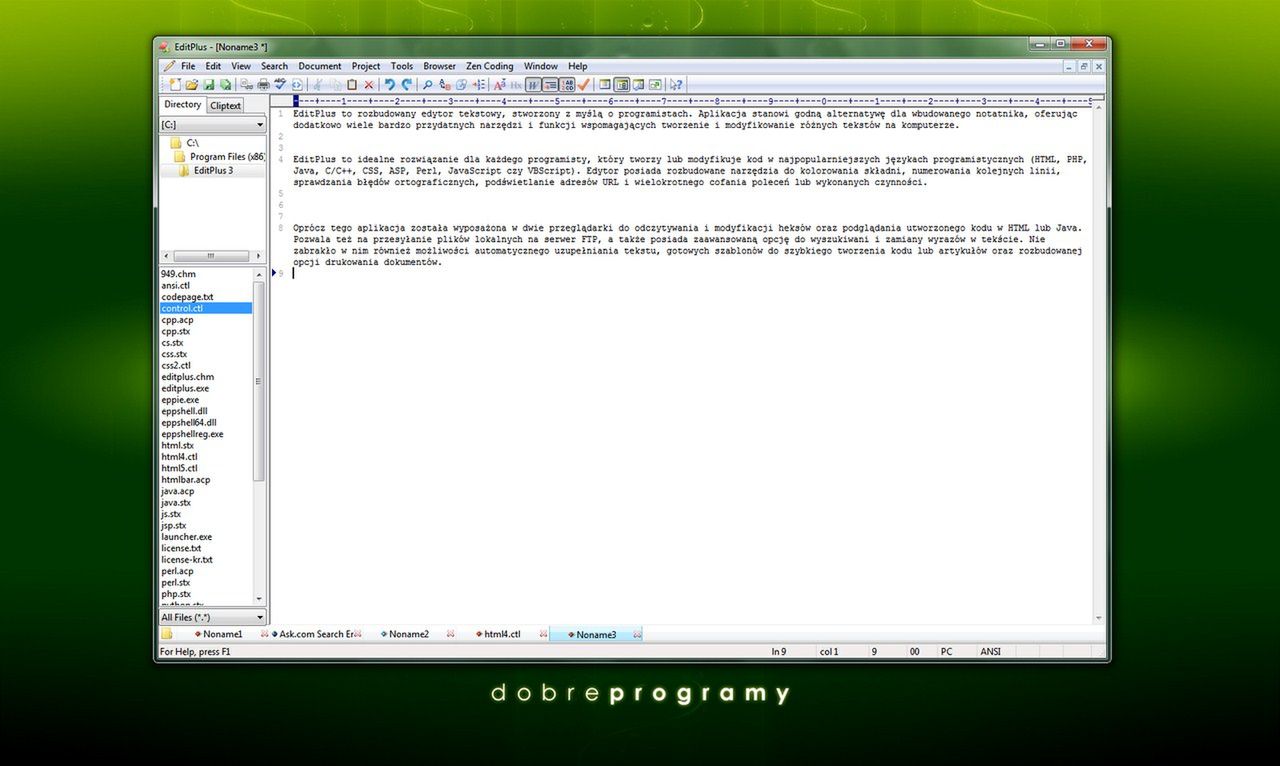
Task: Switch to the Noname2 document tab
Action: point(409,634)
